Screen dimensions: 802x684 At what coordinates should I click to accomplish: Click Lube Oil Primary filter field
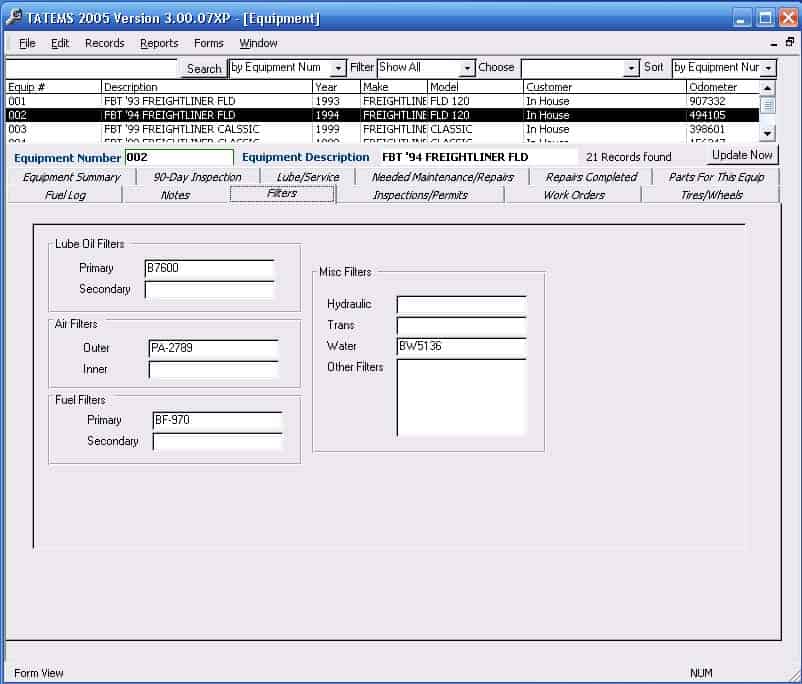[210, 268]
